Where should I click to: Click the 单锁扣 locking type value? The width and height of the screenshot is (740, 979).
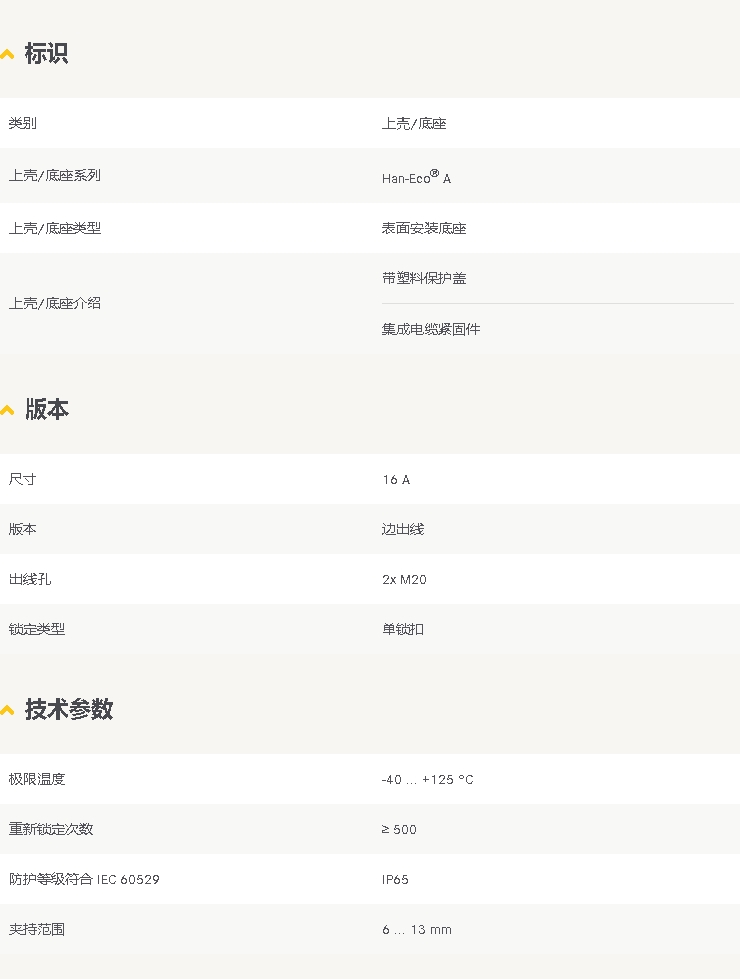(403, 630)
